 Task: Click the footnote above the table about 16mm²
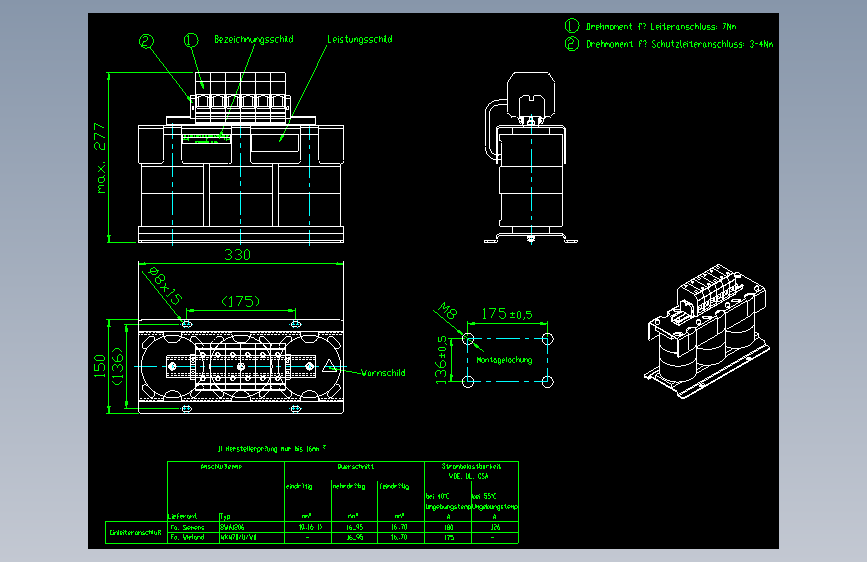[x=271, y=449]
